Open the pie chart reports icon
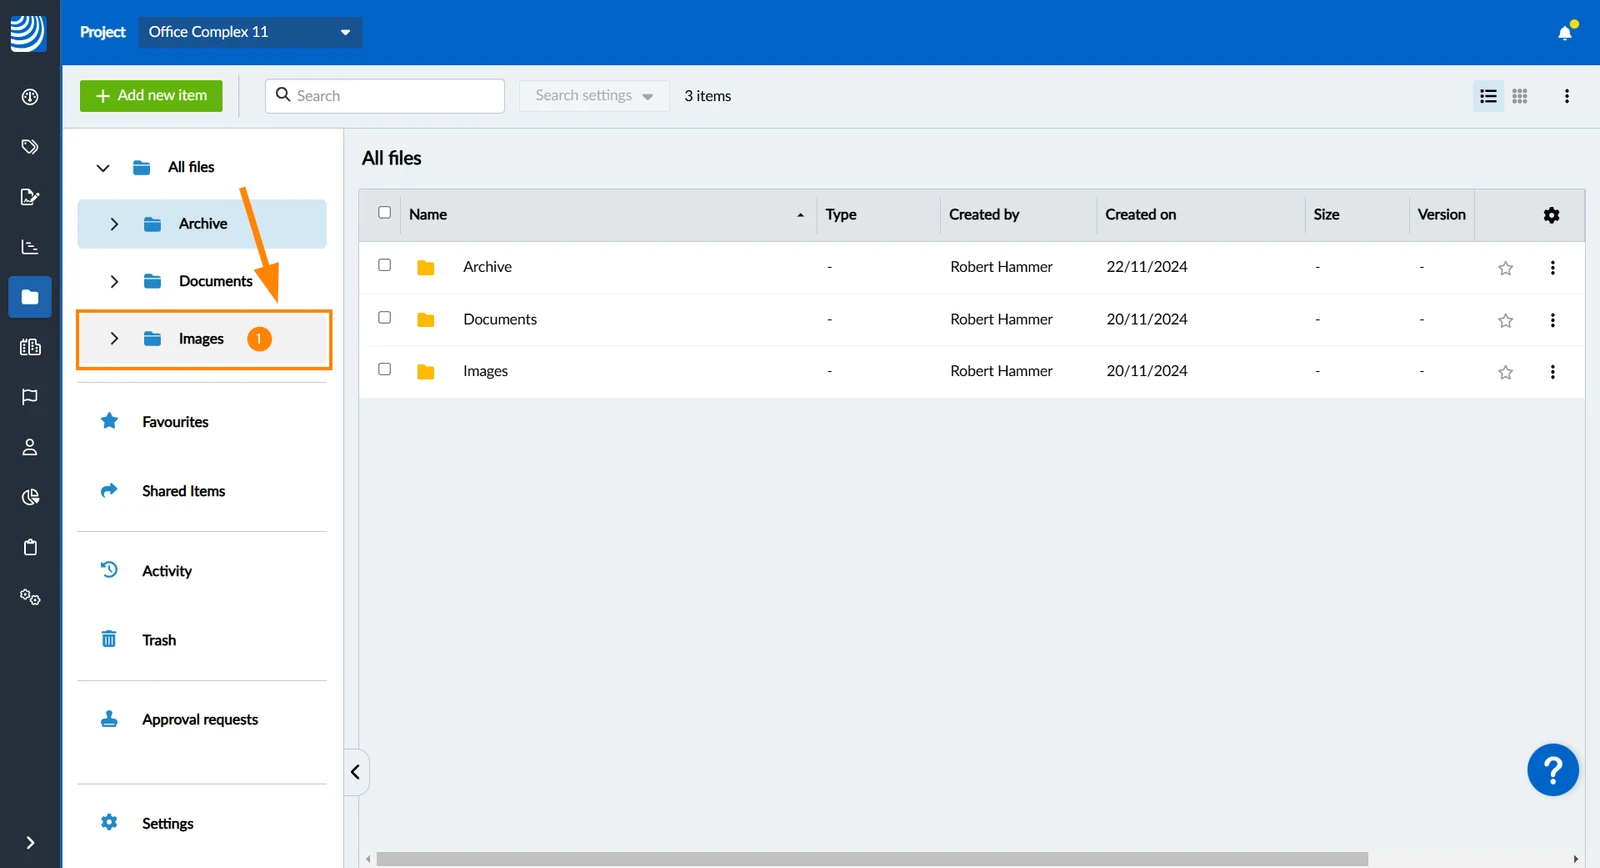This screenshot has height=868, width=1600. pos(30,497)
